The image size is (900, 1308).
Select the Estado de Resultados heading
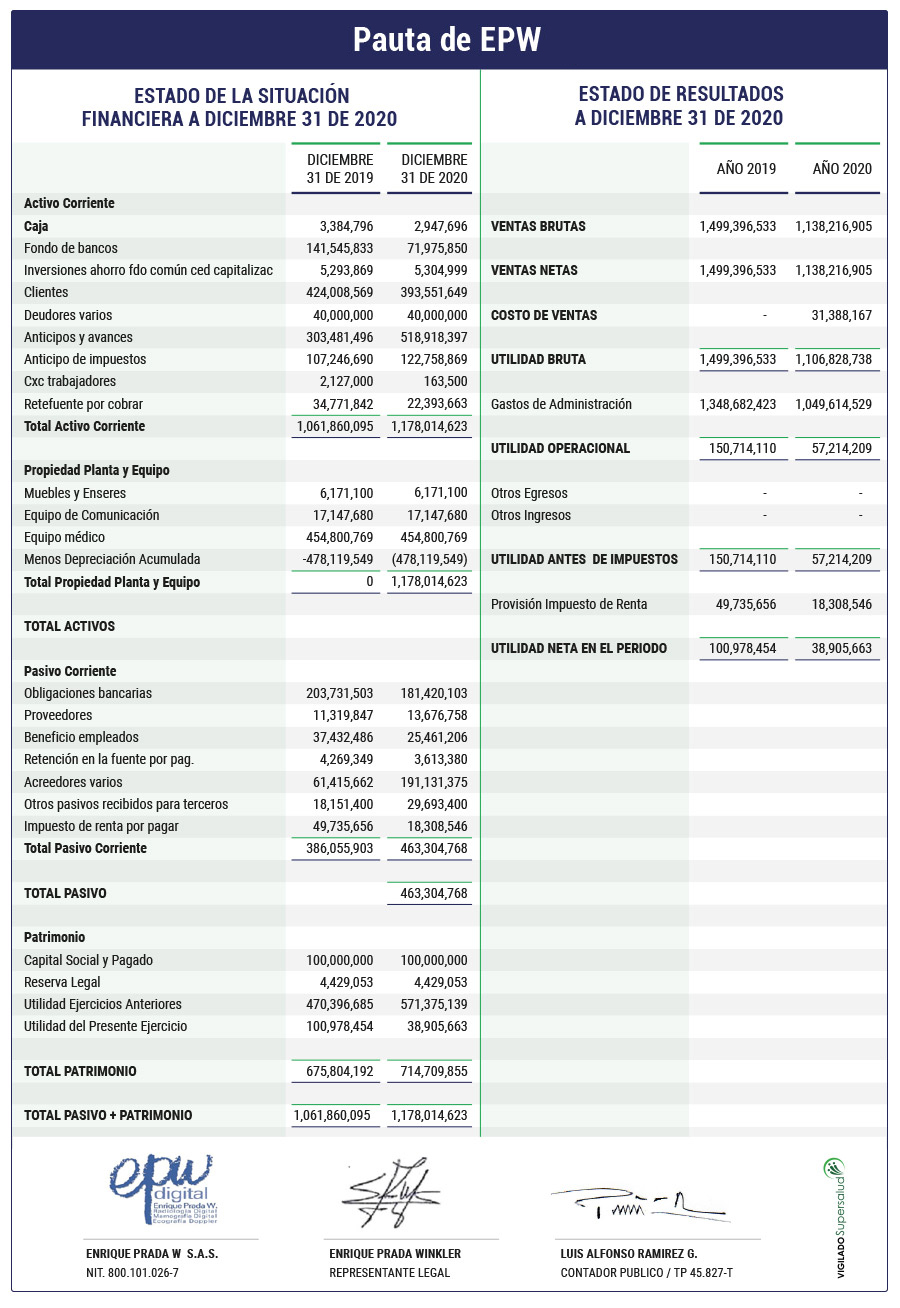coord(680,106)
